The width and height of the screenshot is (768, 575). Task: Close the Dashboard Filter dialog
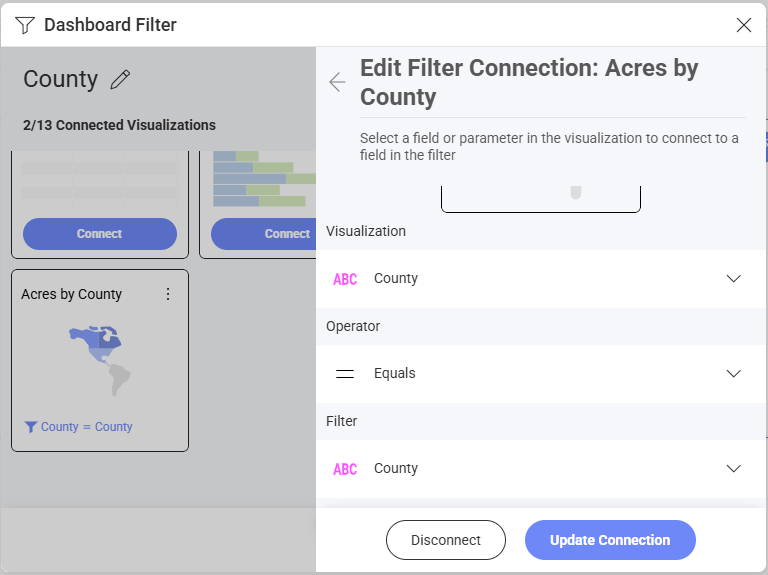point(743,25)
